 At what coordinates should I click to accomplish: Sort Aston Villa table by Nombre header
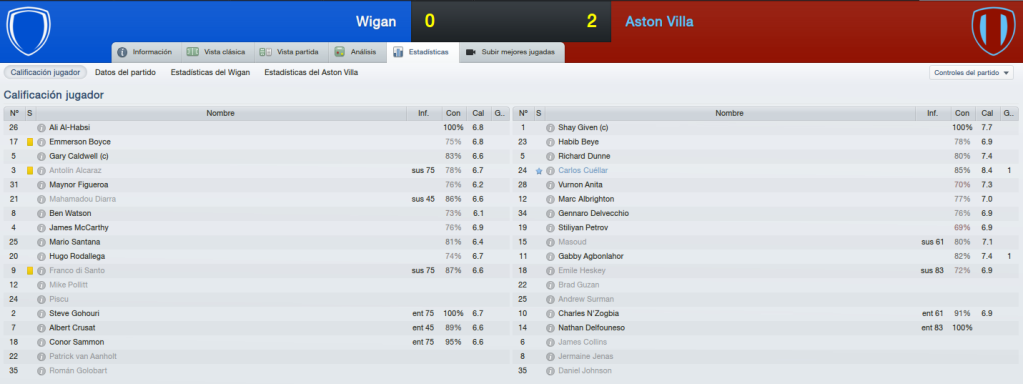click(729, 113)
